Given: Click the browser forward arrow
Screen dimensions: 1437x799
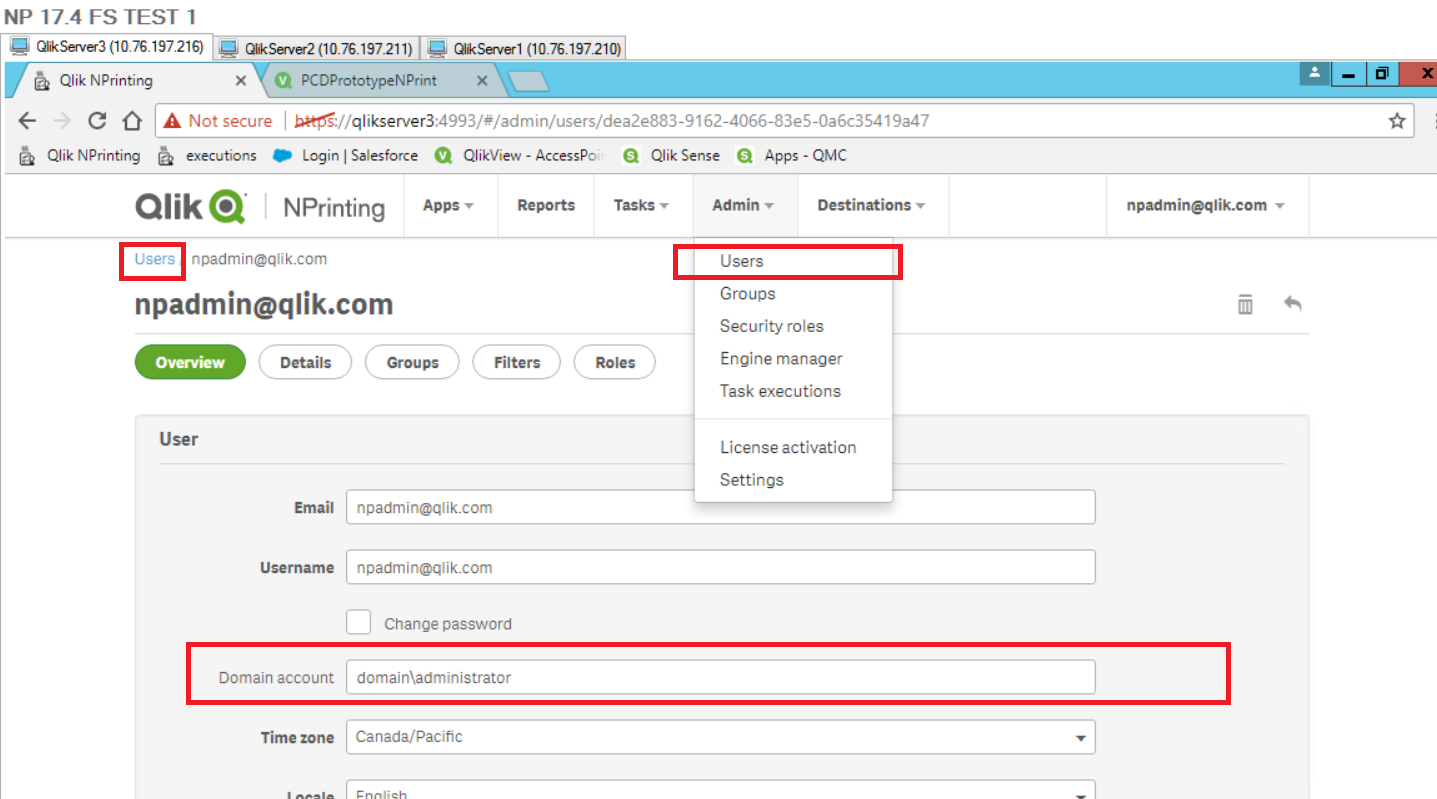Looking at the screenshot, I should coord(62,121).
